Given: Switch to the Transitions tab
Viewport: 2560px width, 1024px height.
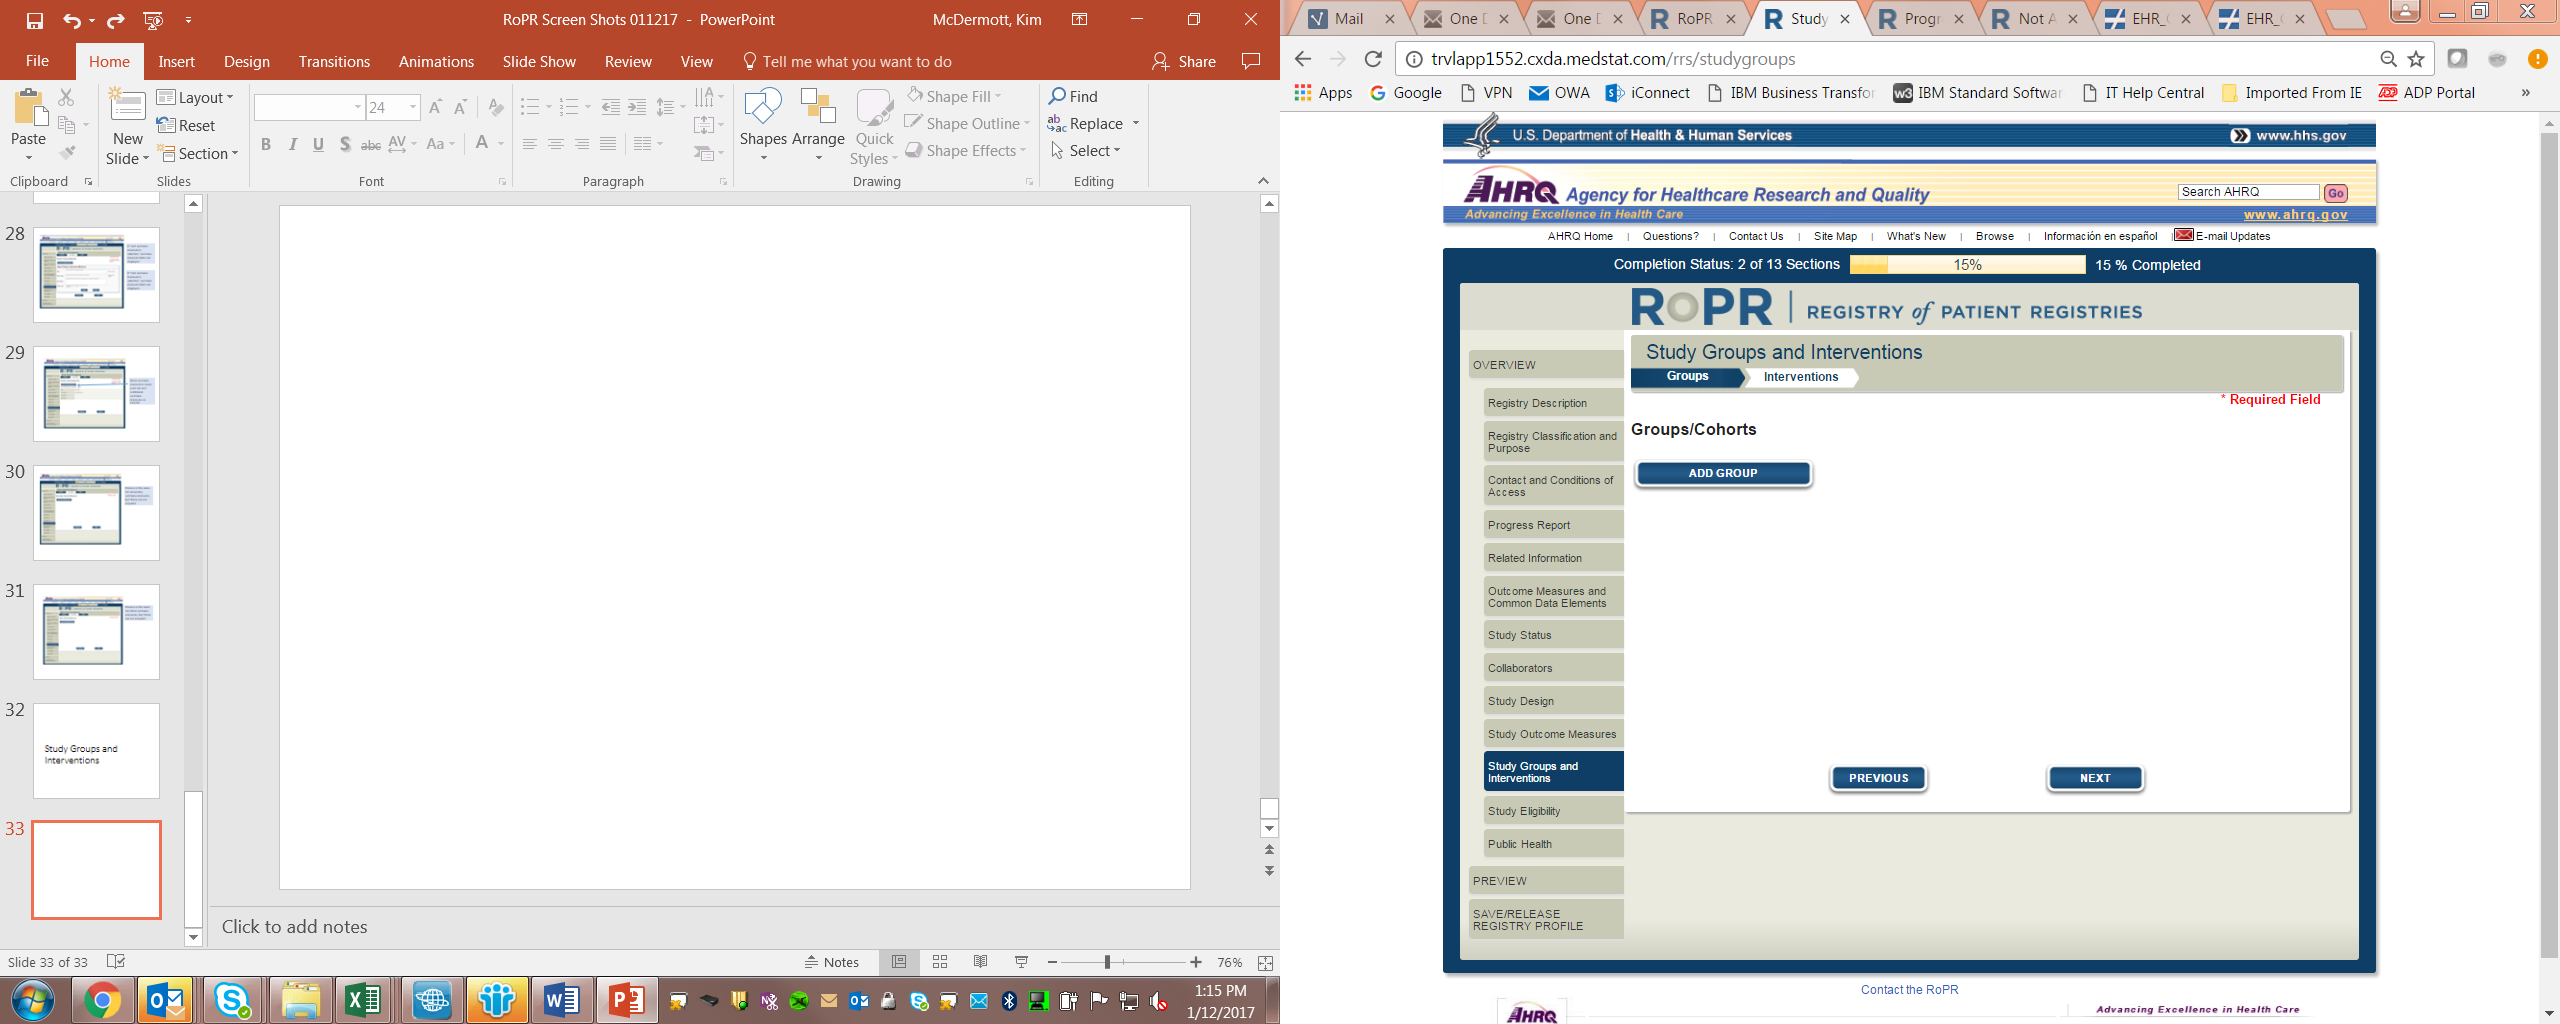Looking at the screenshot, I should point(334,62).
